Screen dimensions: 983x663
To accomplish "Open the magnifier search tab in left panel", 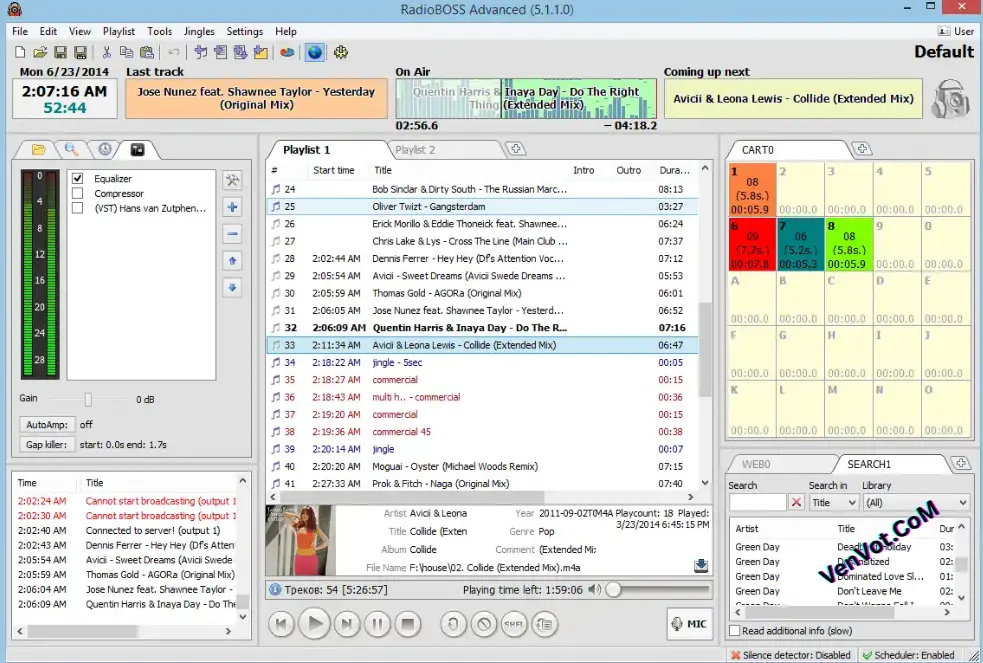I will pyautogui.click(x=71, y=149).
